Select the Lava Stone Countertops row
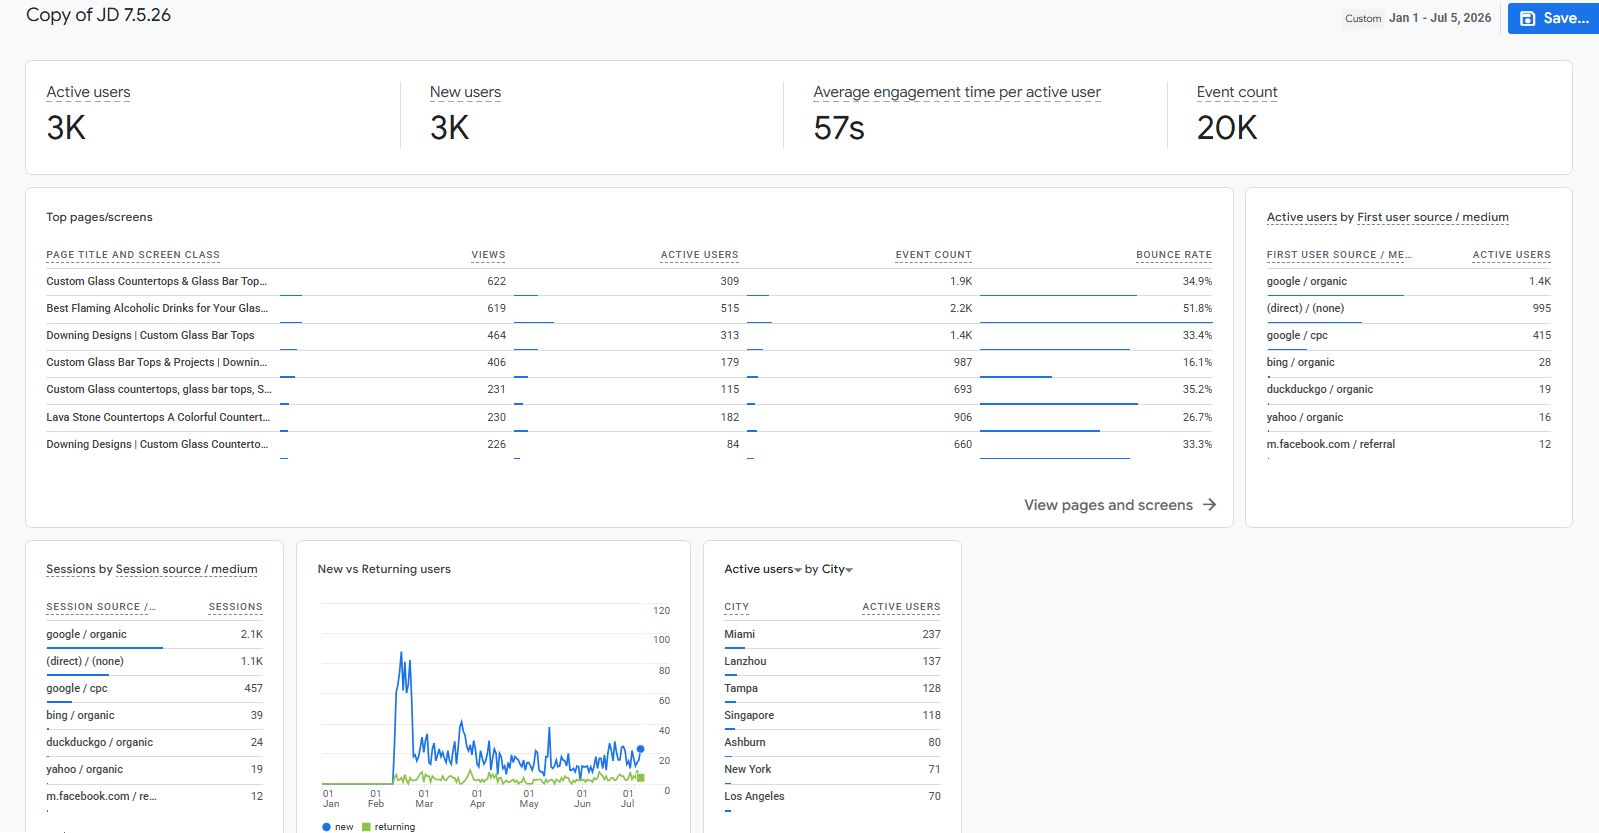 [629, 417]
